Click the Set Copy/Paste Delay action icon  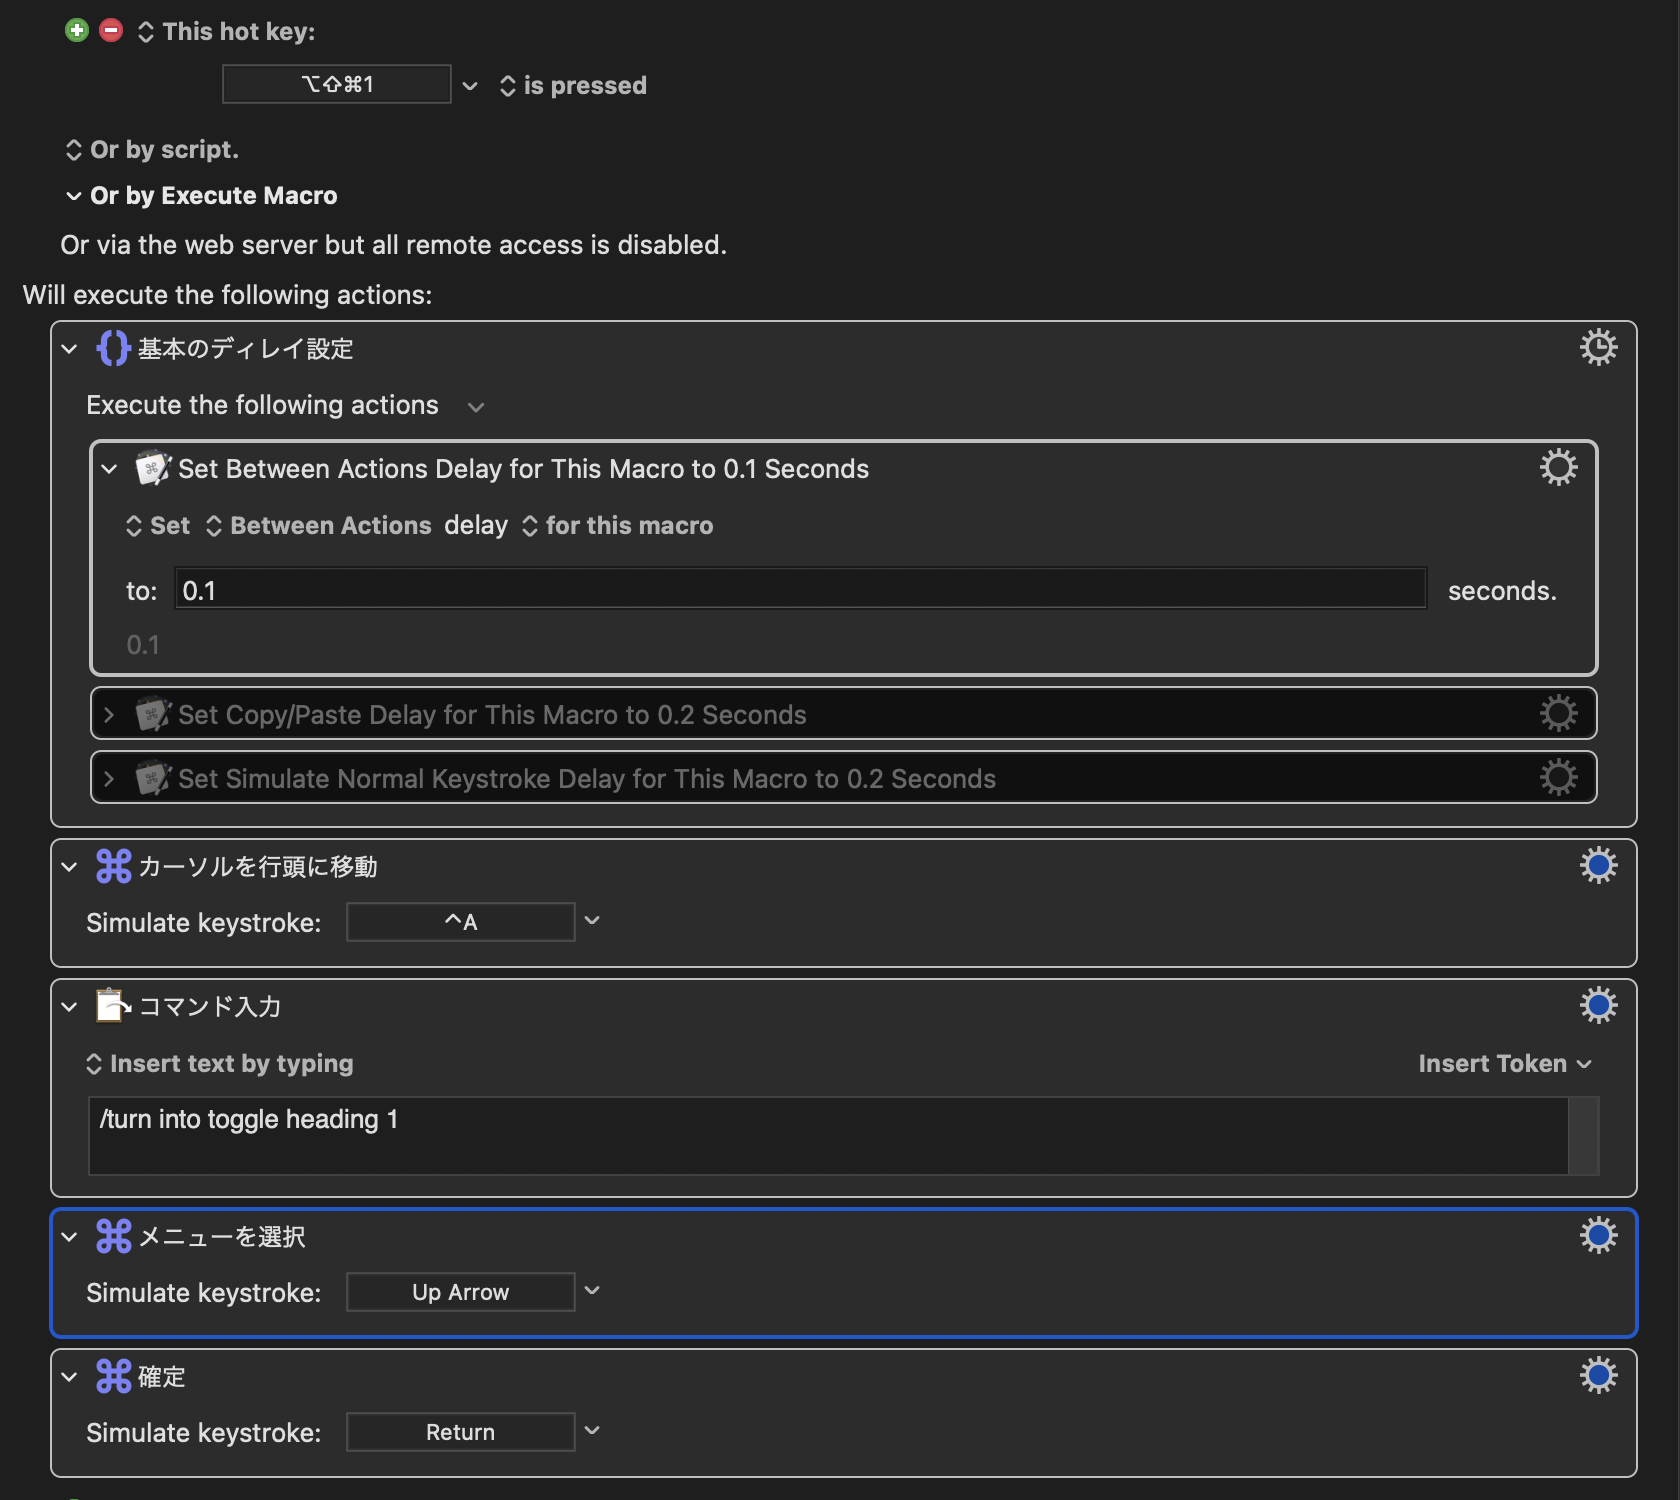[153, 714]
